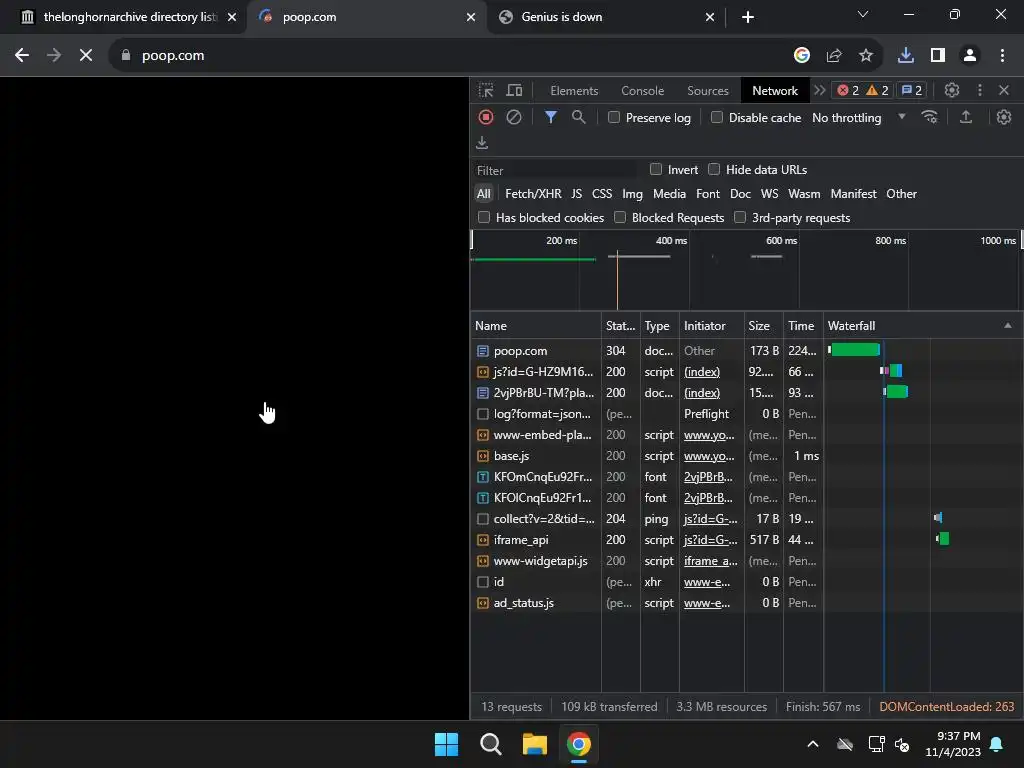Toggle the Waterfall column sort arrow
Image resolution: width=1024 pixels, height=768 pixels.
pos(1008,325)
